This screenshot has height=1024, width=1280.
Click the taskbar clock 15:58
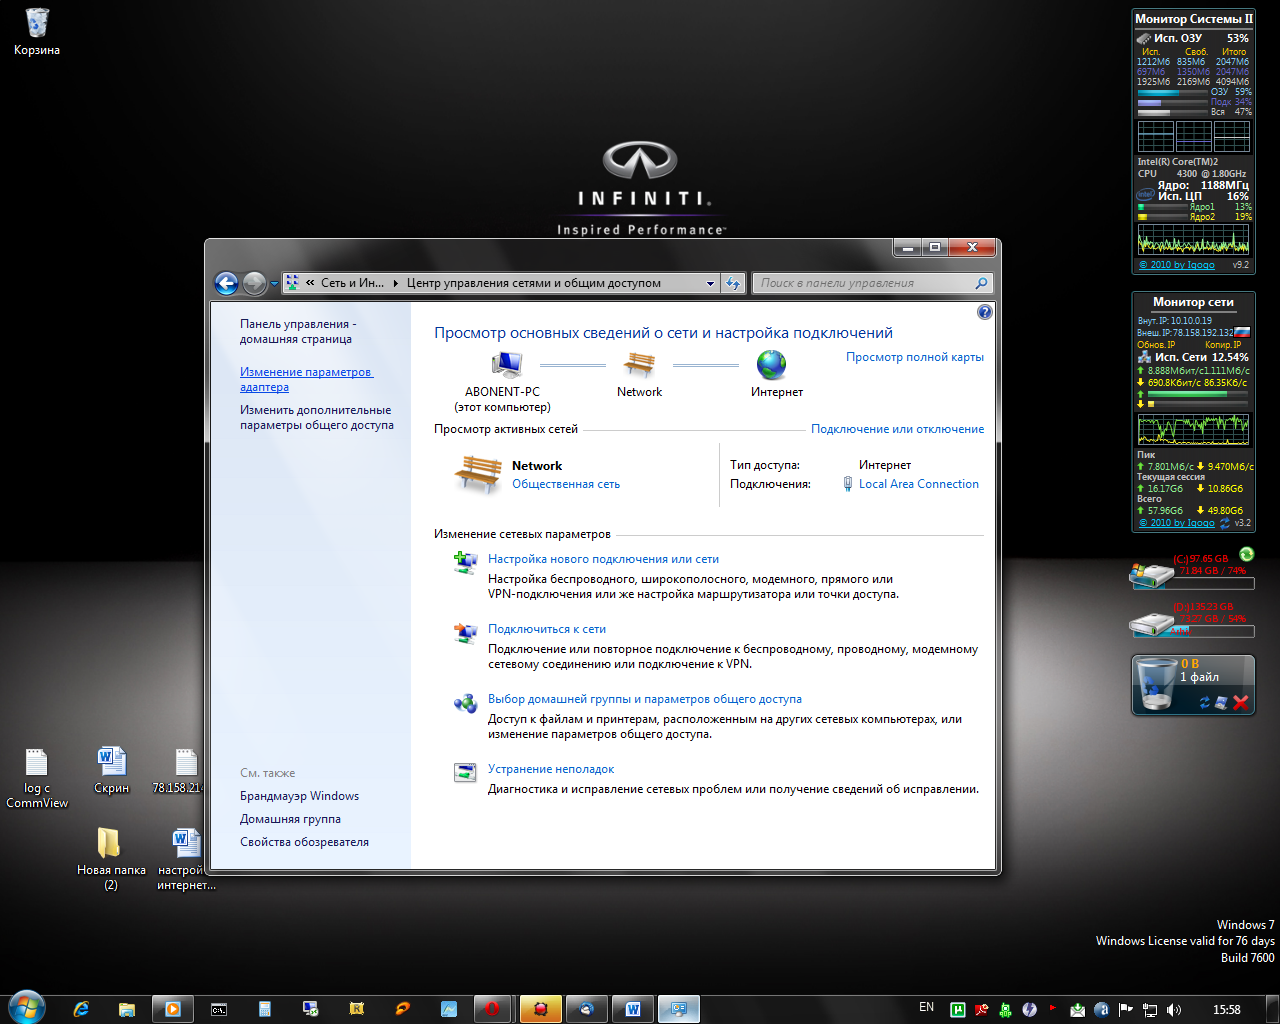[x=1226, y=1010]
